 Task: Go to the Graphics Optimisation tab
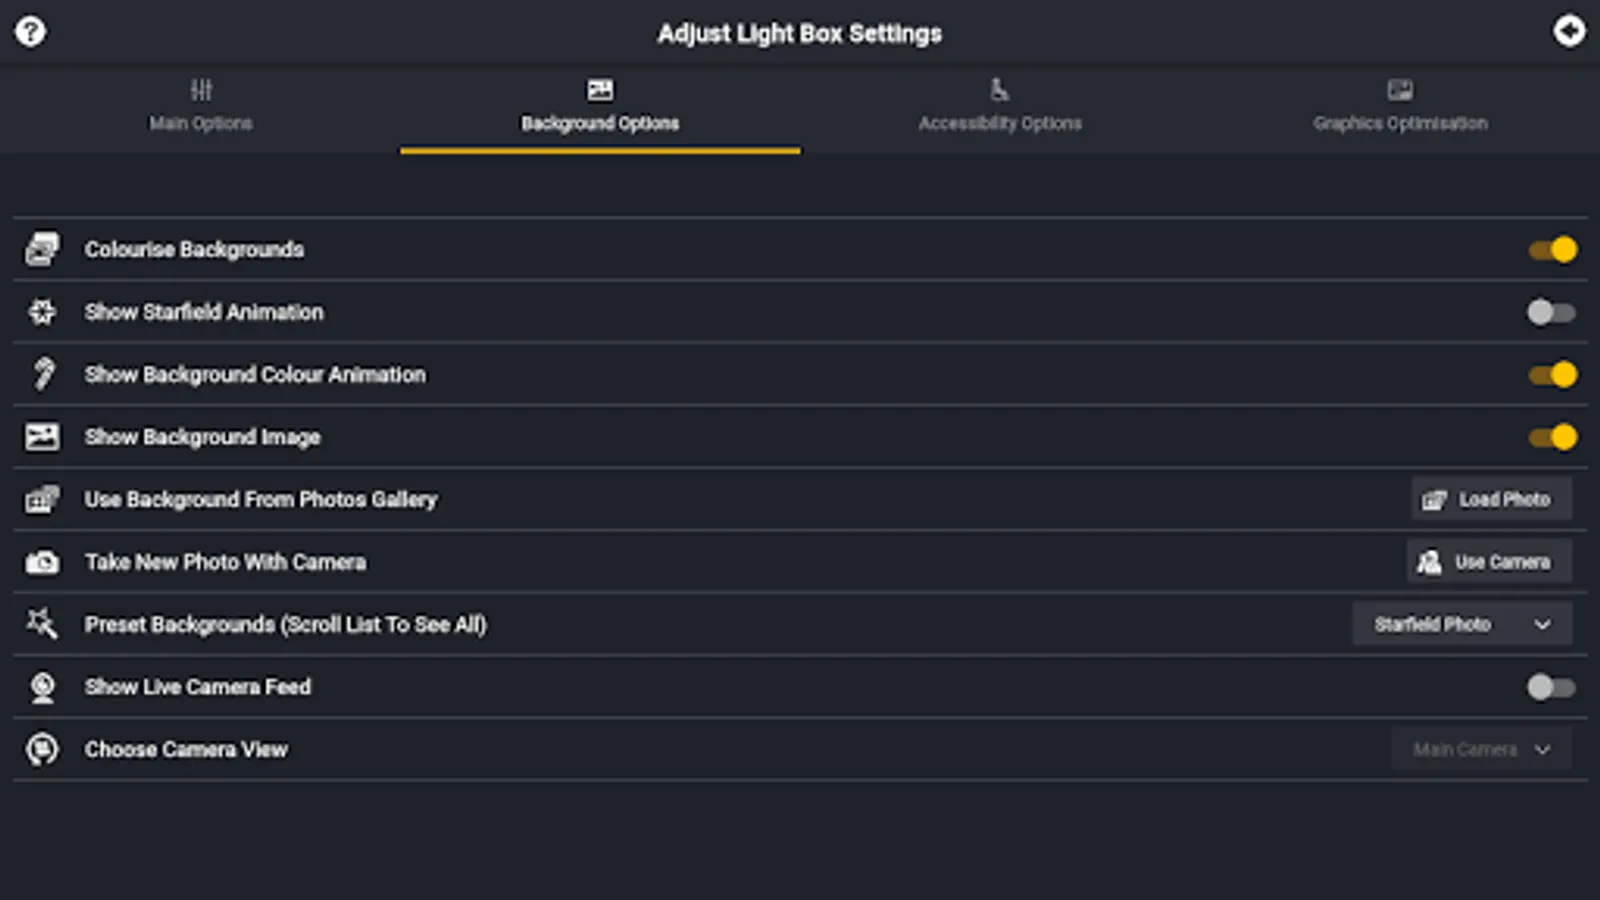click(x=1400, y=107)
